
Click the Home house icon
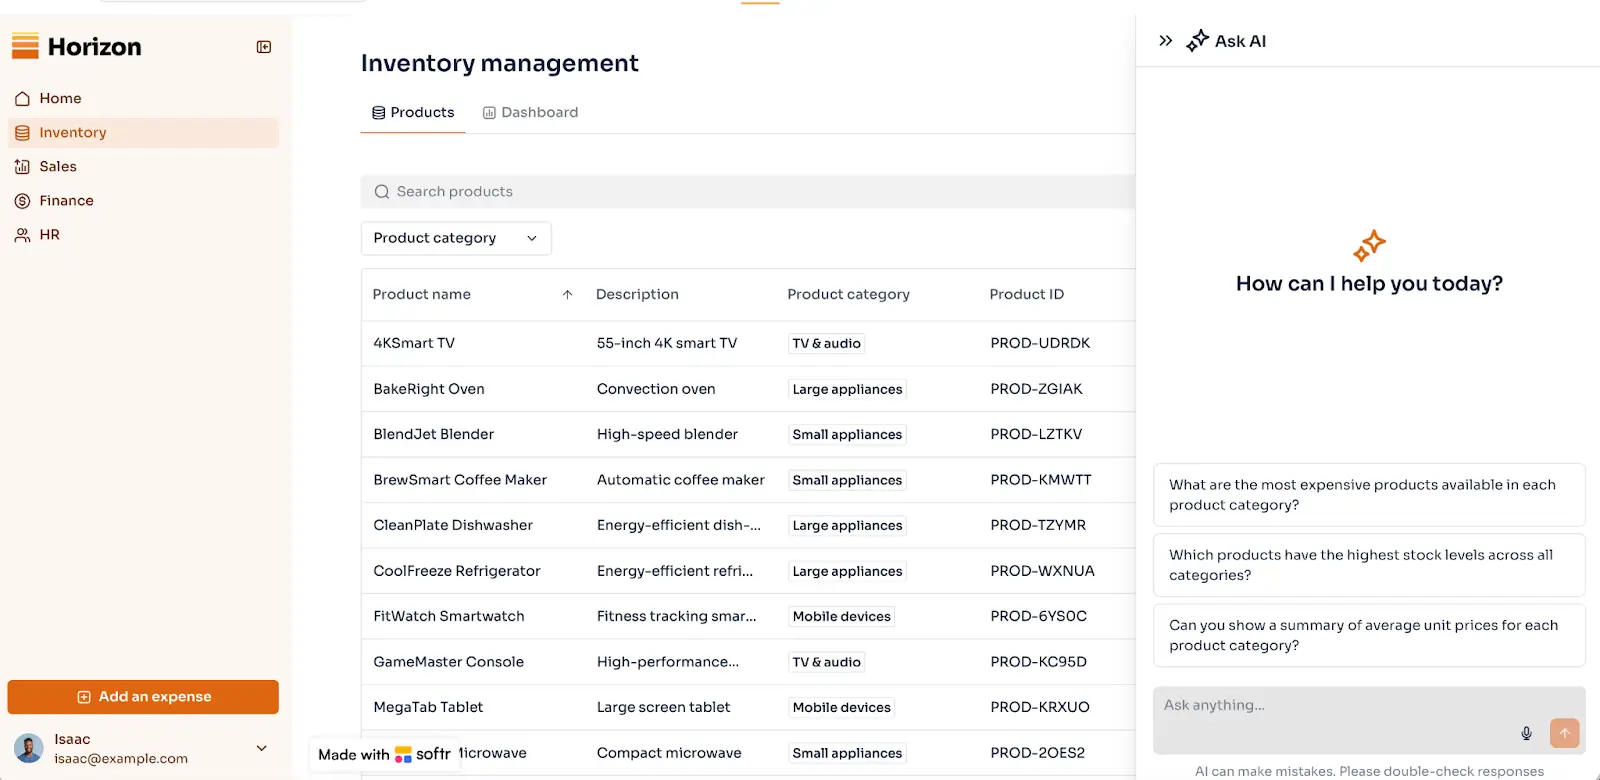point(22,99)
